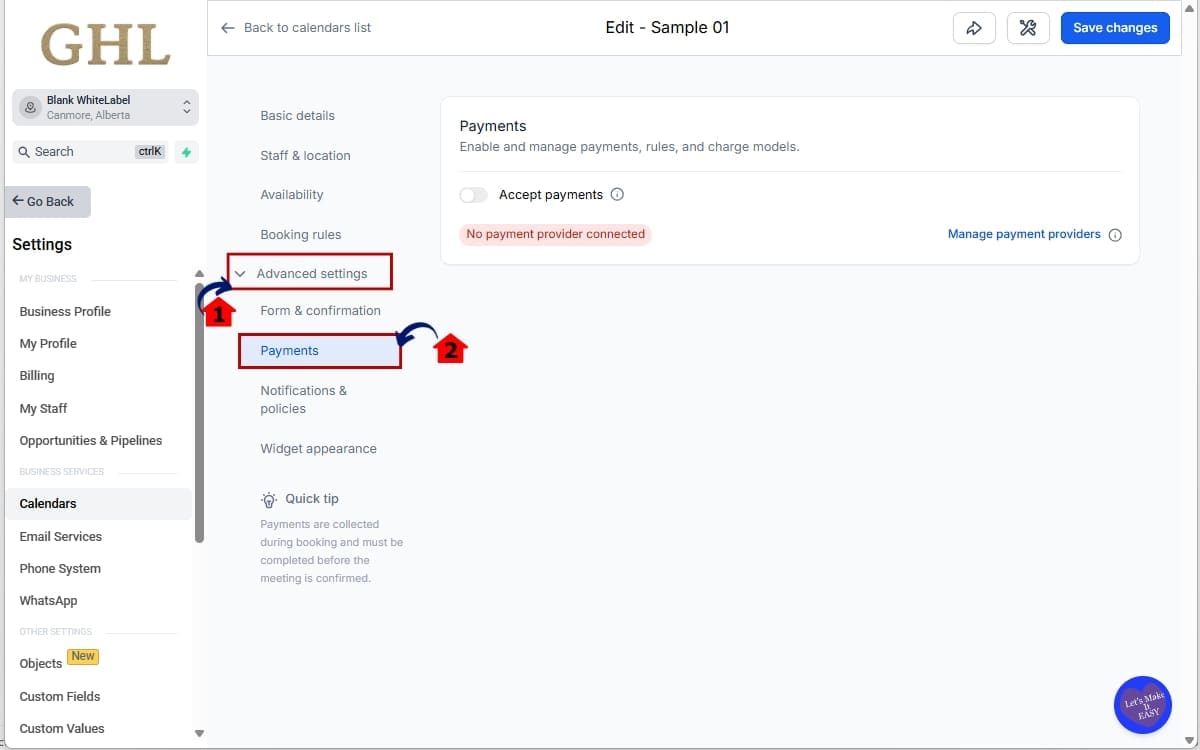Open the Let's Make It Easy chat bubble
1200x750 pixels.
[x=1142, y=705]
